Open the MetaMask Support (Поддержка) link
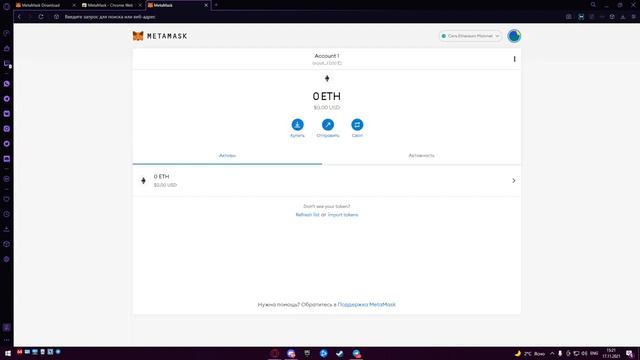The height and width of the screenshot is (360, 640). [x=367, y=304]
